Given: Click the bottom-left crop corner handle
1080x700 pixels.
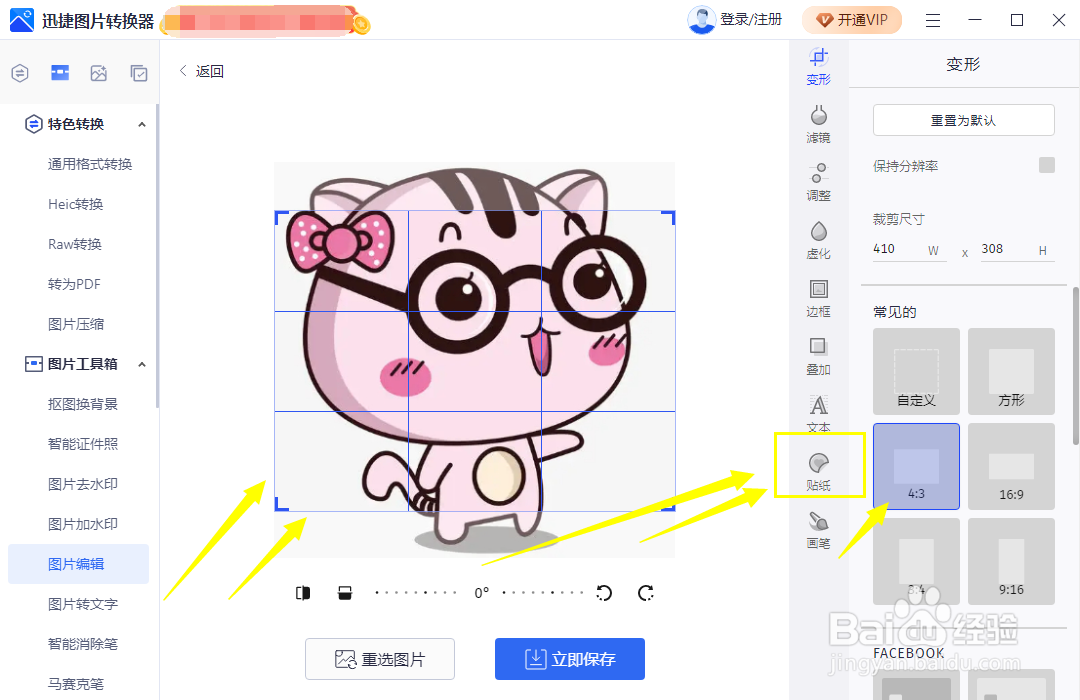Looking at the screenshot, I should 281,504.
